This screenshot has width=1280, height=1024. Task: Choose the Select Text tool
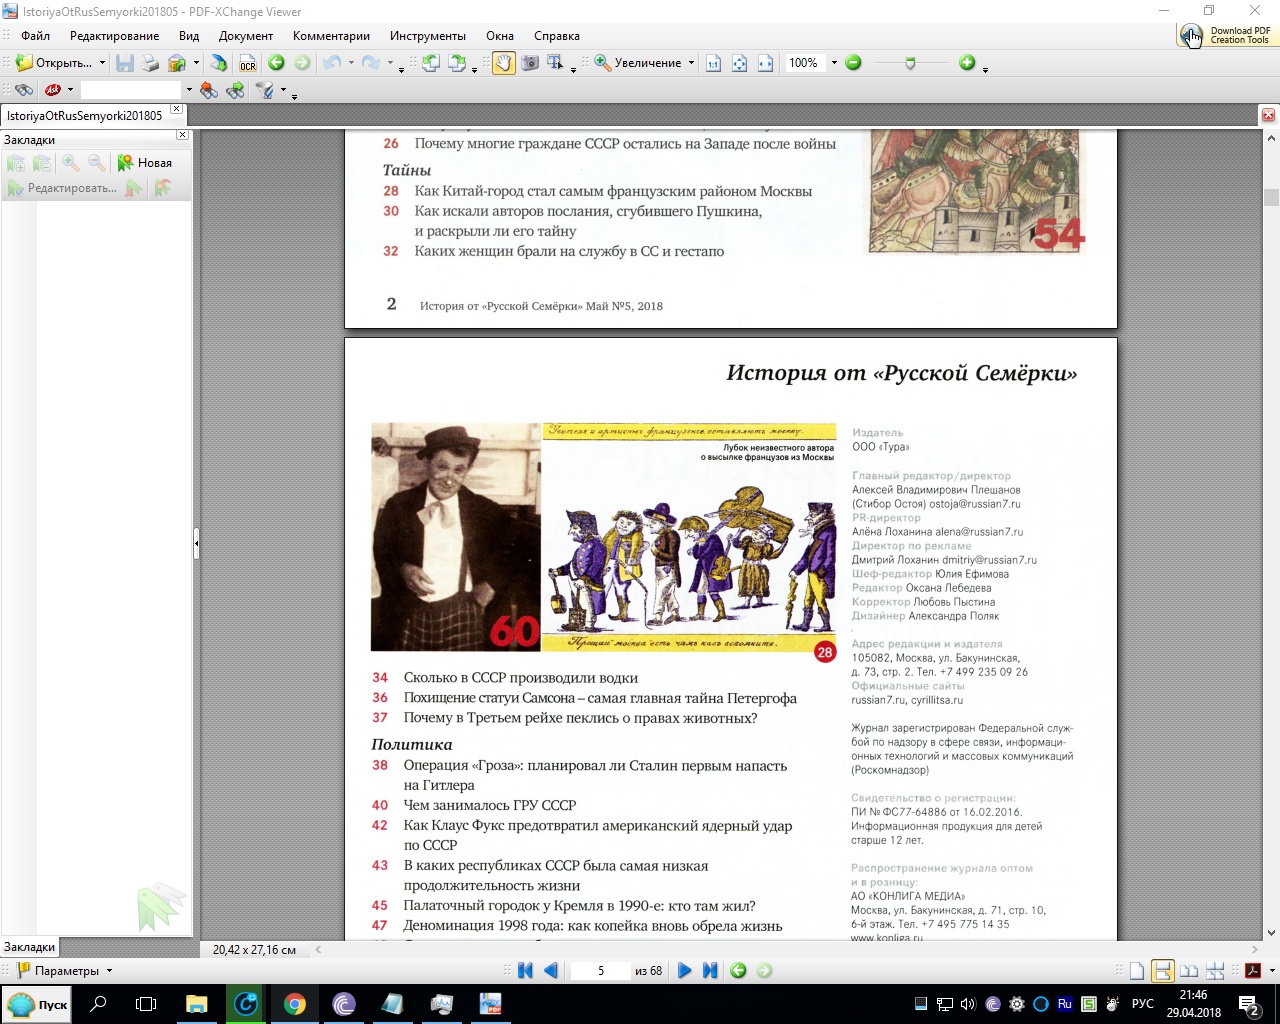(x=555, y=63)
